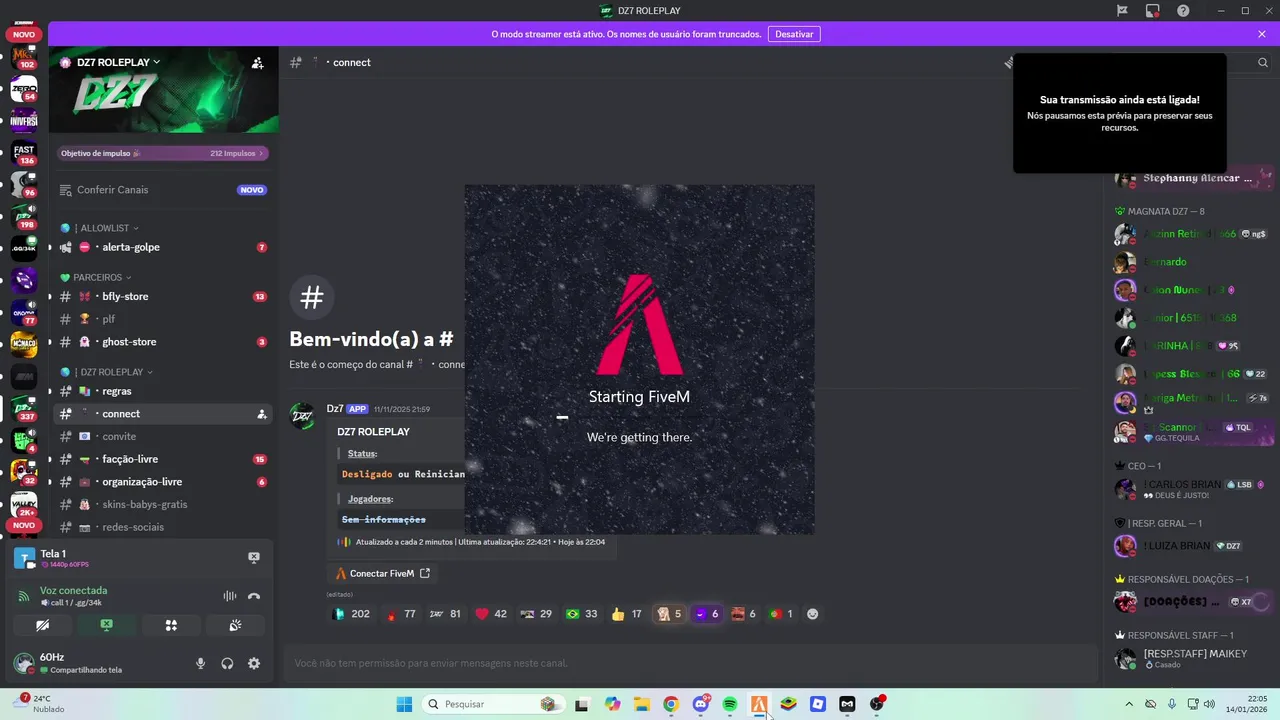Create invite for connect channel
This screenshot has height=720, width=1280.
pos(261,414)
